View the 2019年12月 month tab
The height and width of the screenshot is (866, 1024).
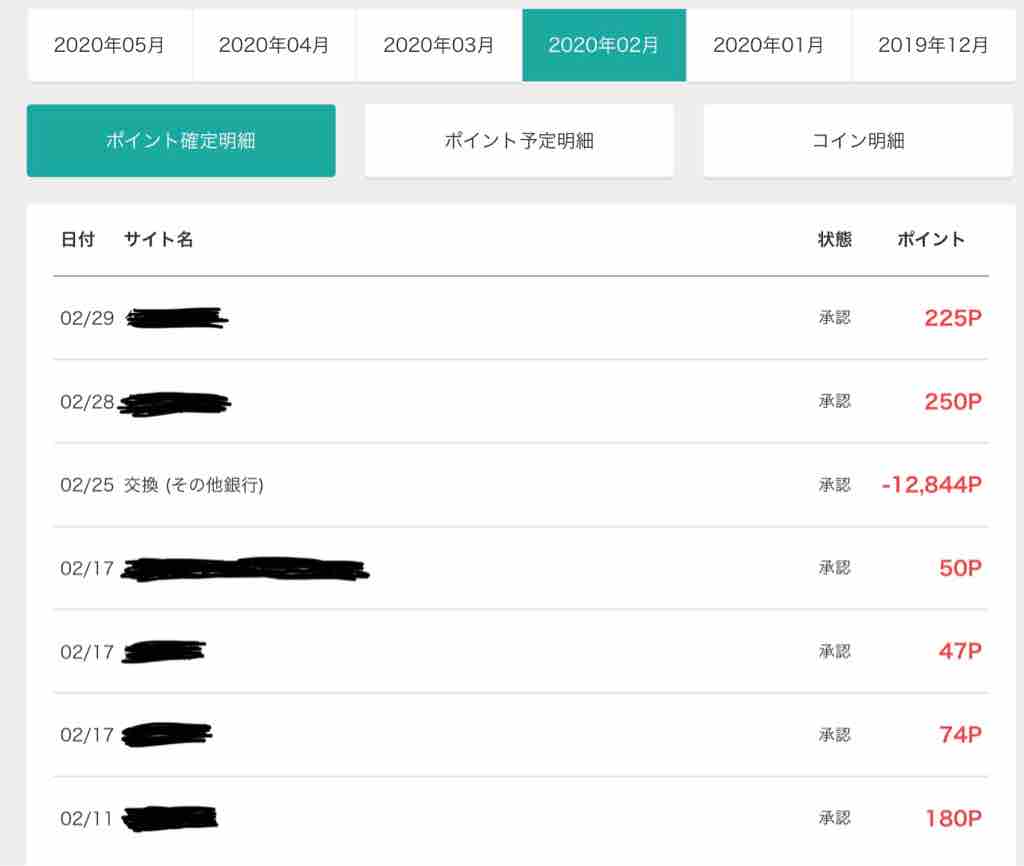tap(934, 45)
